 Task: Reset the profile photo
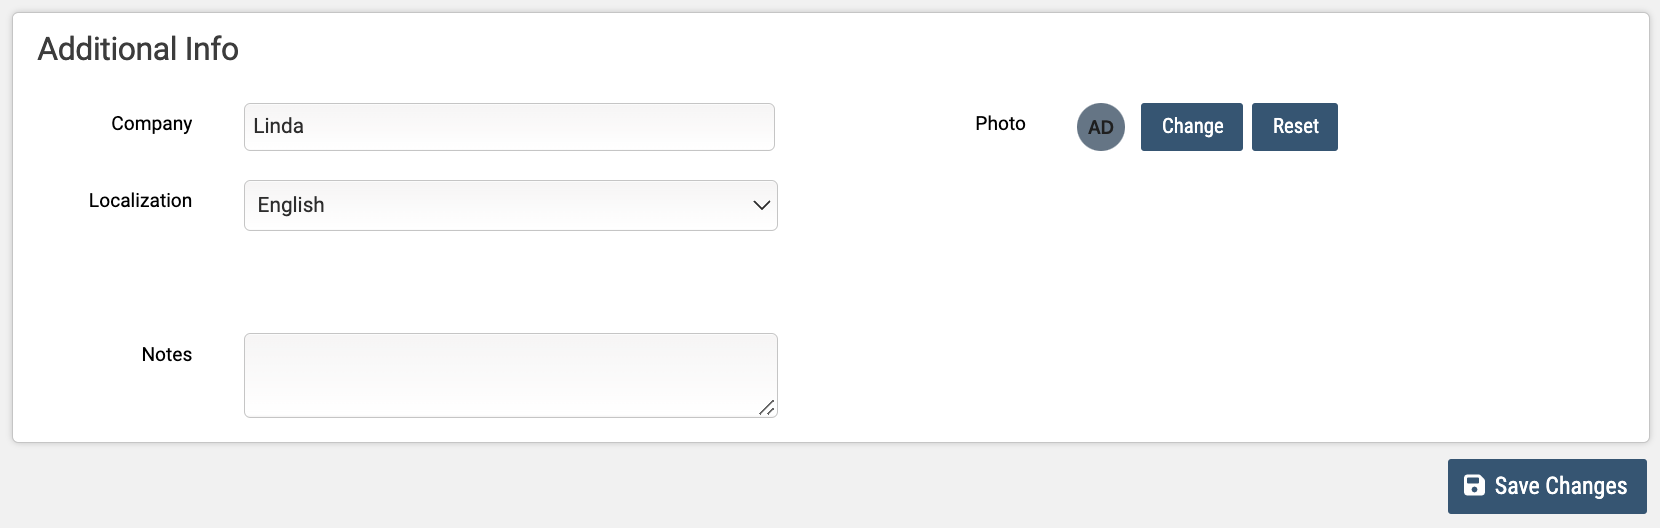(1295, 127)
